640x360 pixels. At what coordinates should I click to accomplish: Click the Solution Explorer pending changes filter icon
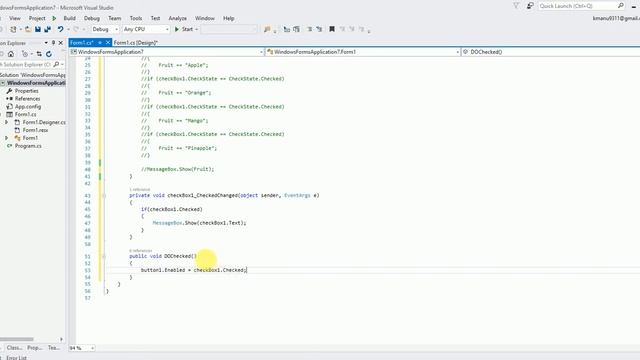point(25,54)
